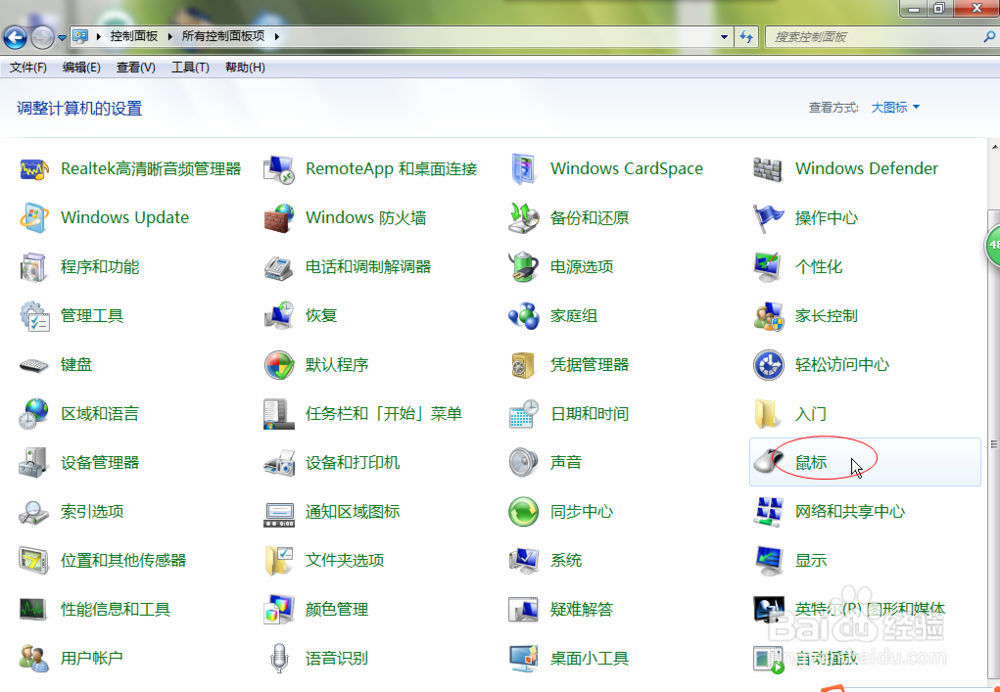
Task: Open the 显示 link
Action: [811, 560]
